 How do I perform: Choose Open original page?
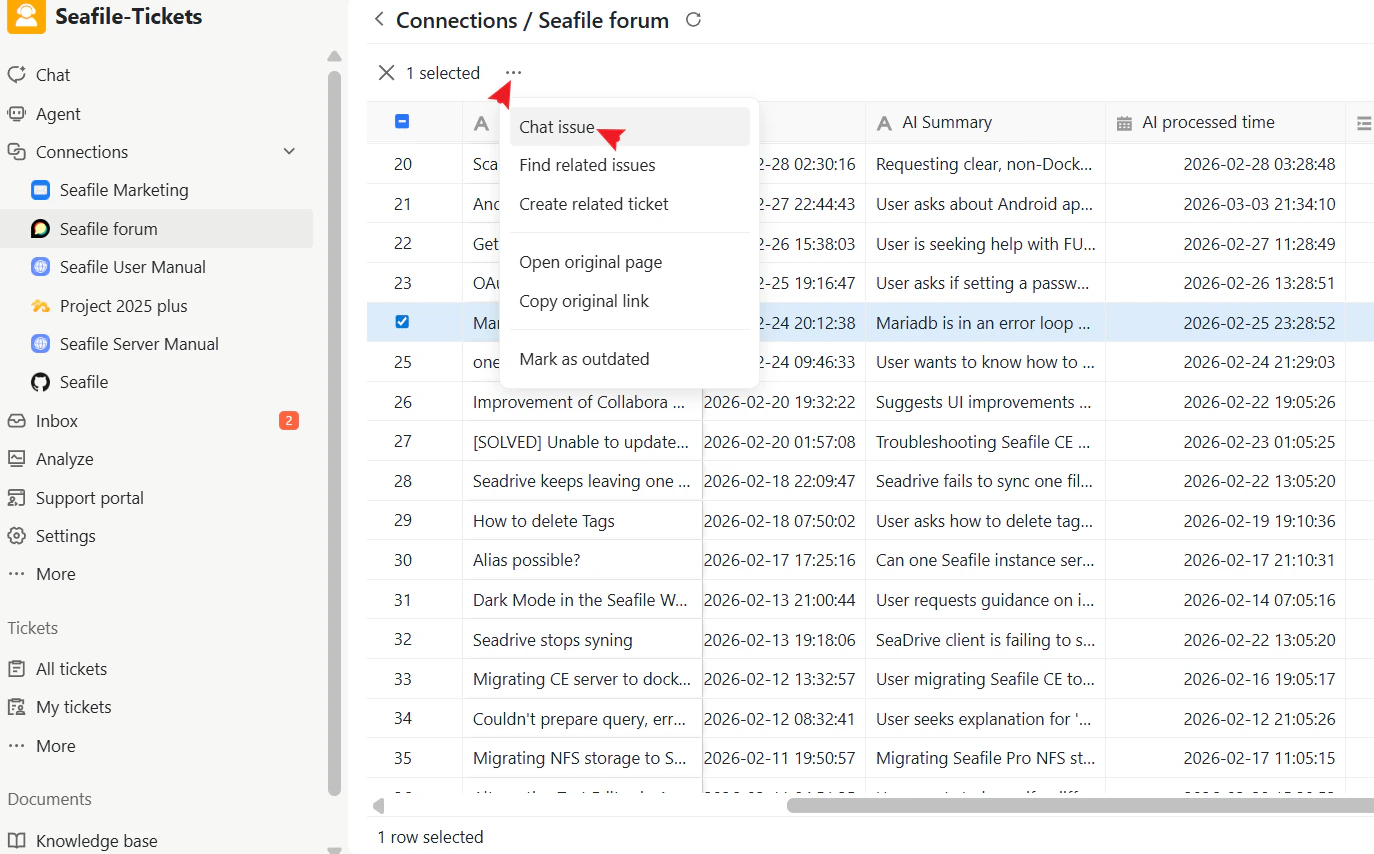[629, 262]
